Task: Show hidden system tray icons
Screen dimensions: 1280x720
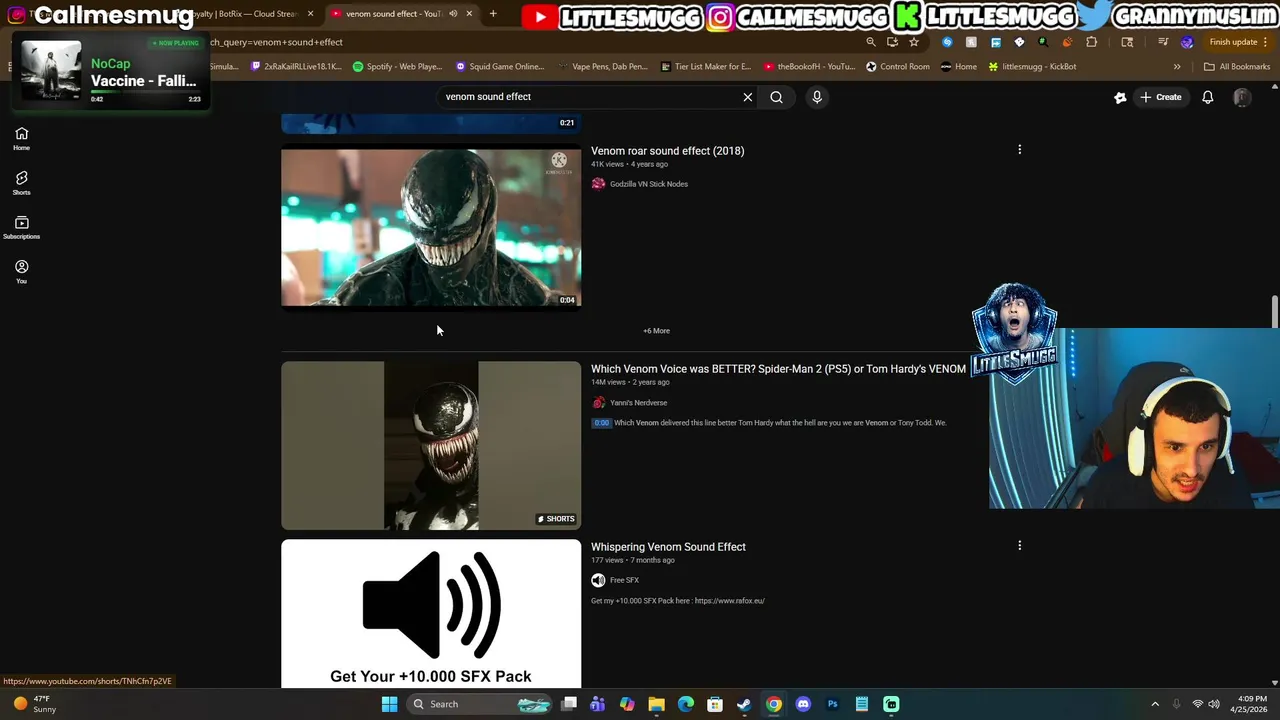Action: click(x=1154, y=704)
